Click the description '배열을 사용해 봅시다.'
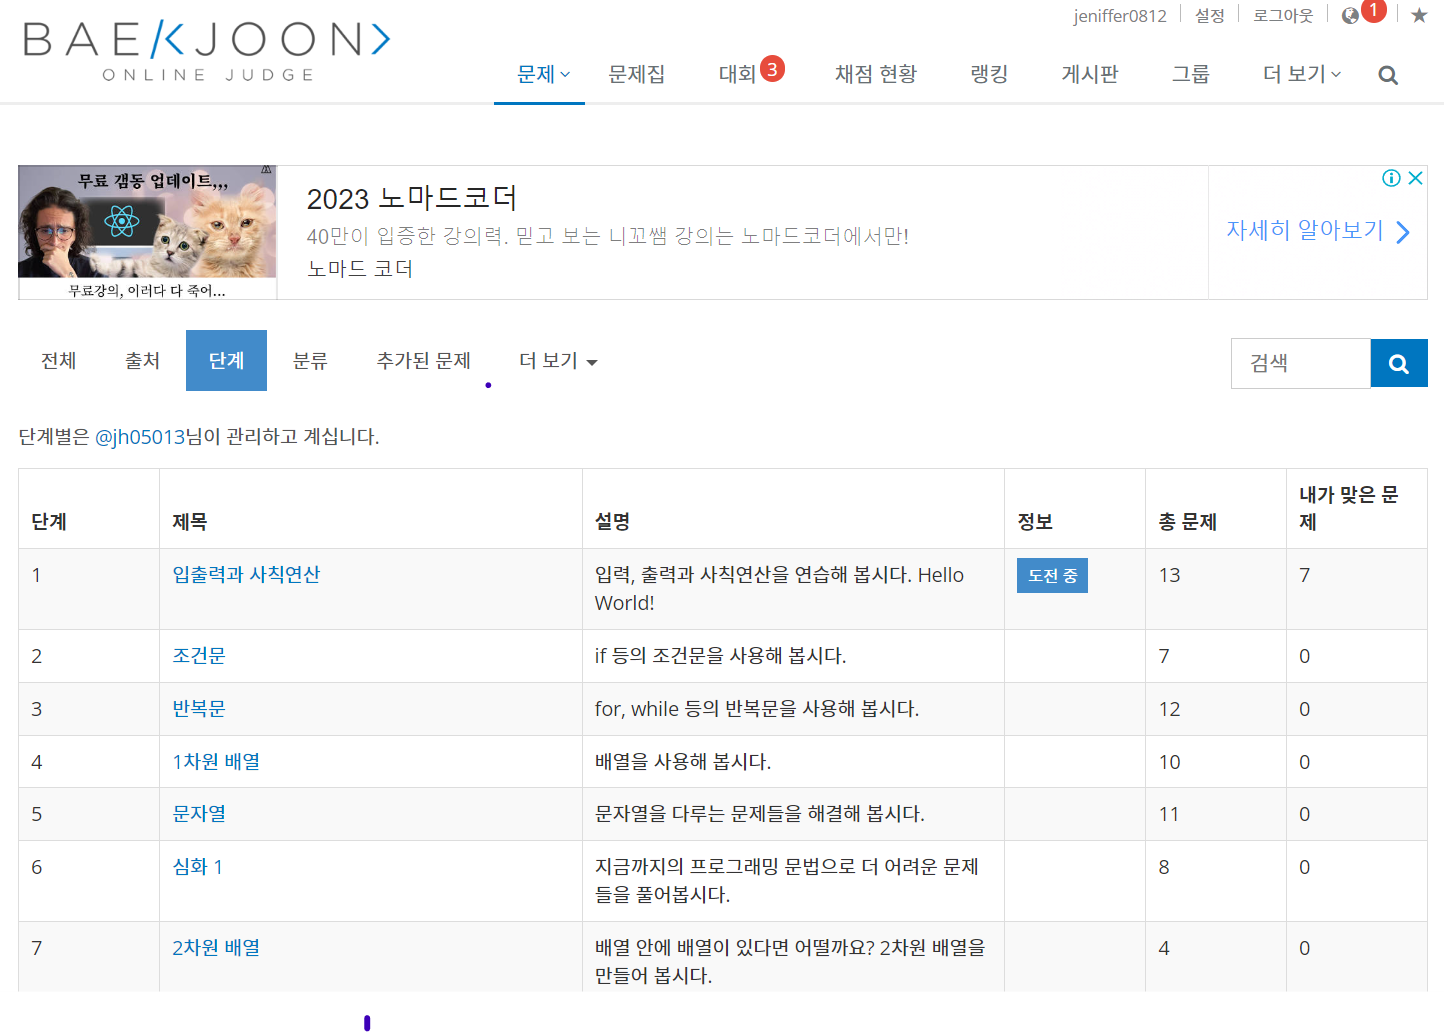 point(683,762)
